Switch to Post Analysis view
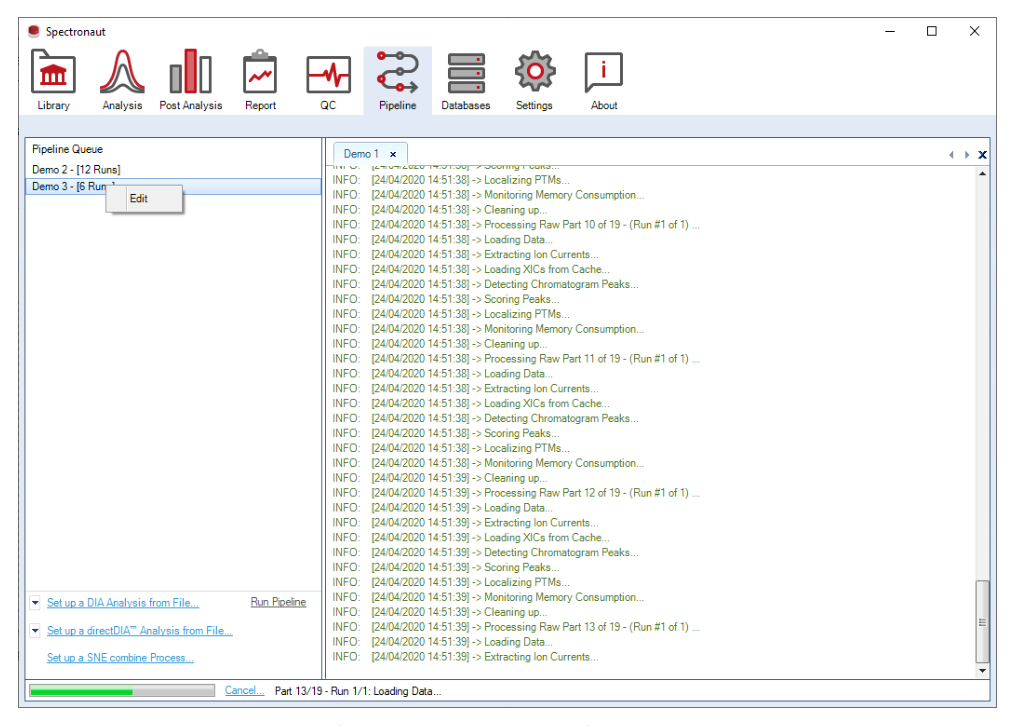 point(190,80)
